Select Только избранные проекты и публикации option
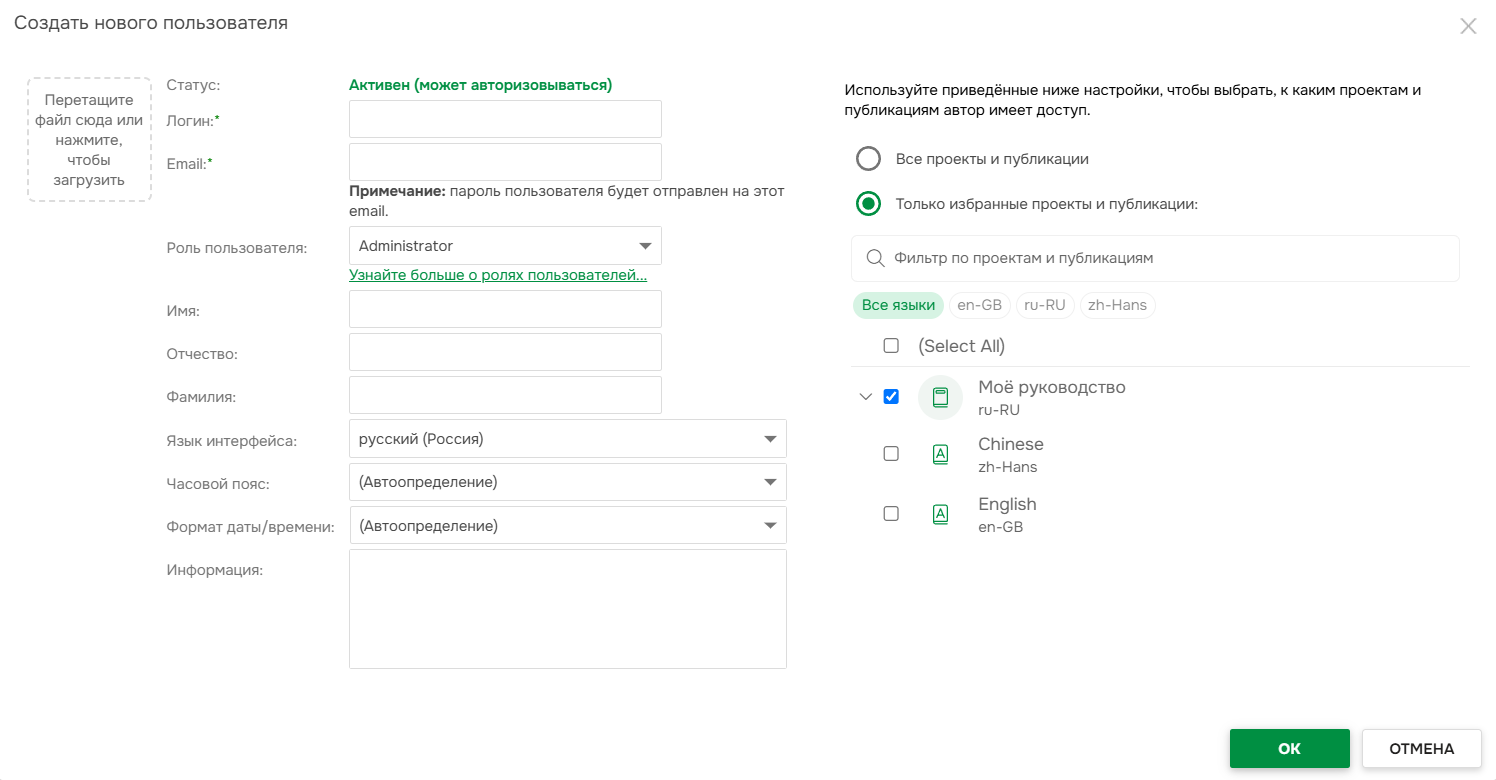This screenshot has width=1496, height=780. click(x=868, y=204)
